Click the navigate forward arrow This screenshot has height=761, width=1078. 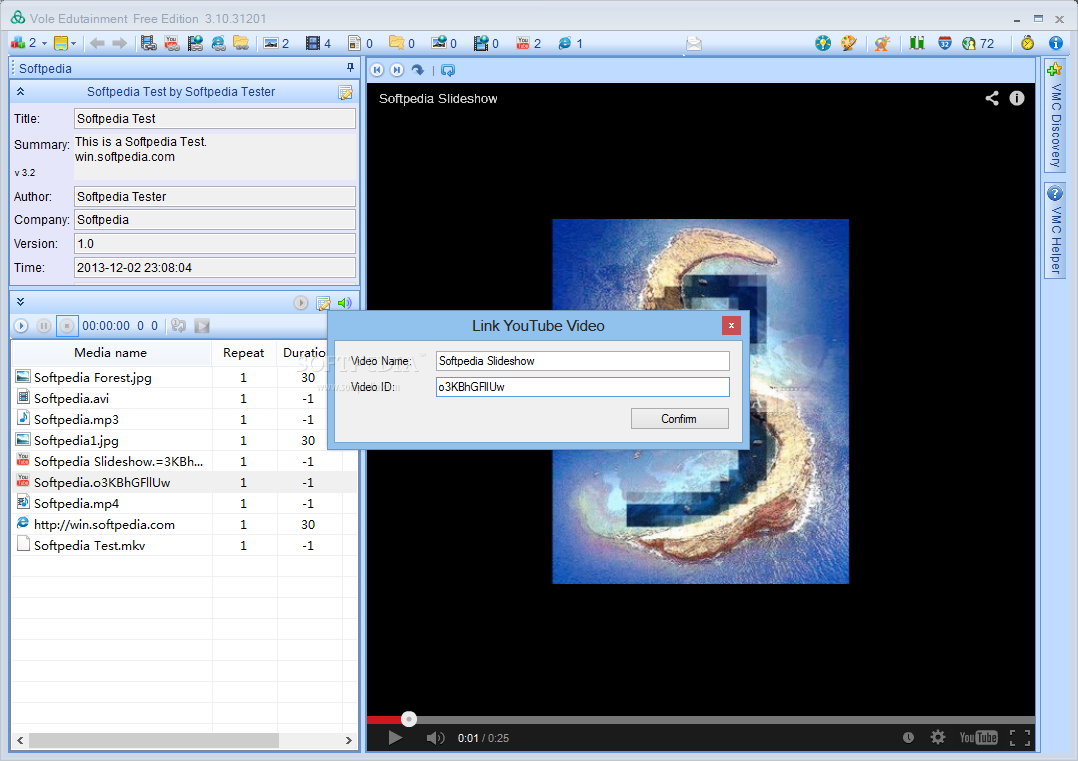tap(120, 43)
